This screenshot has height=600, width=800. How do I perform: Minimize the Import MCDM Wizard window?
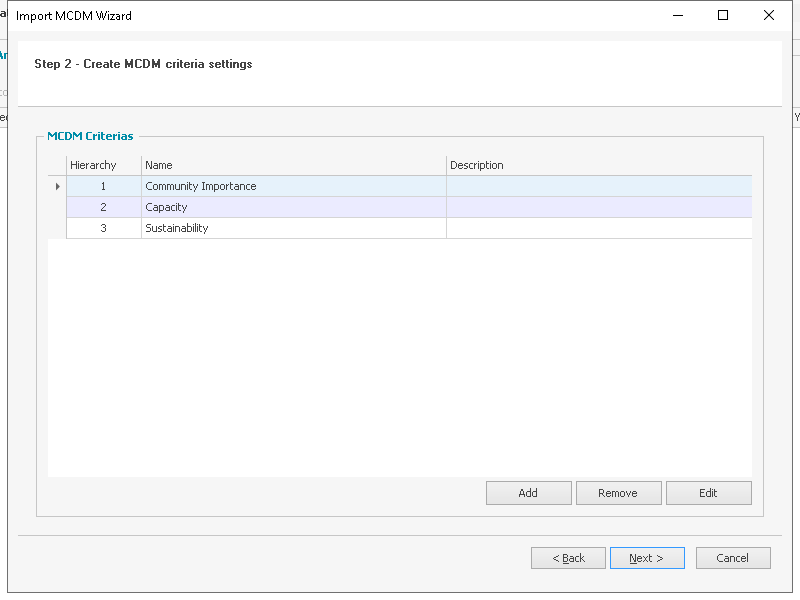pyautogui.click(x=678, y=15)
